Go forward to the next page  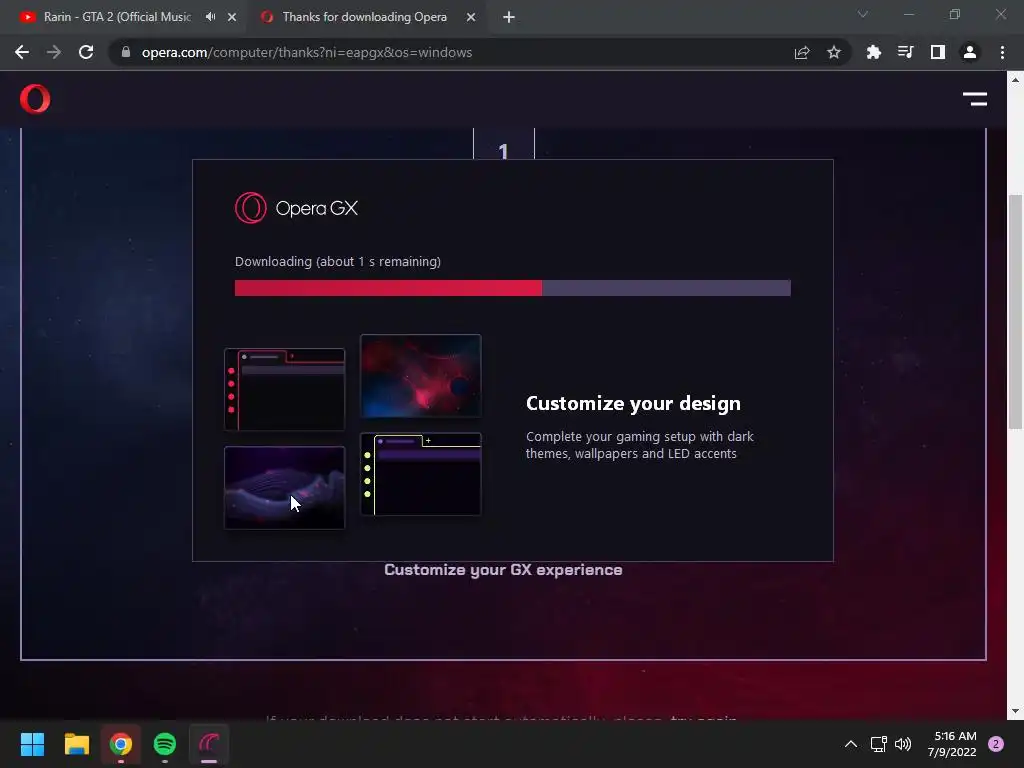click(54, 52)
